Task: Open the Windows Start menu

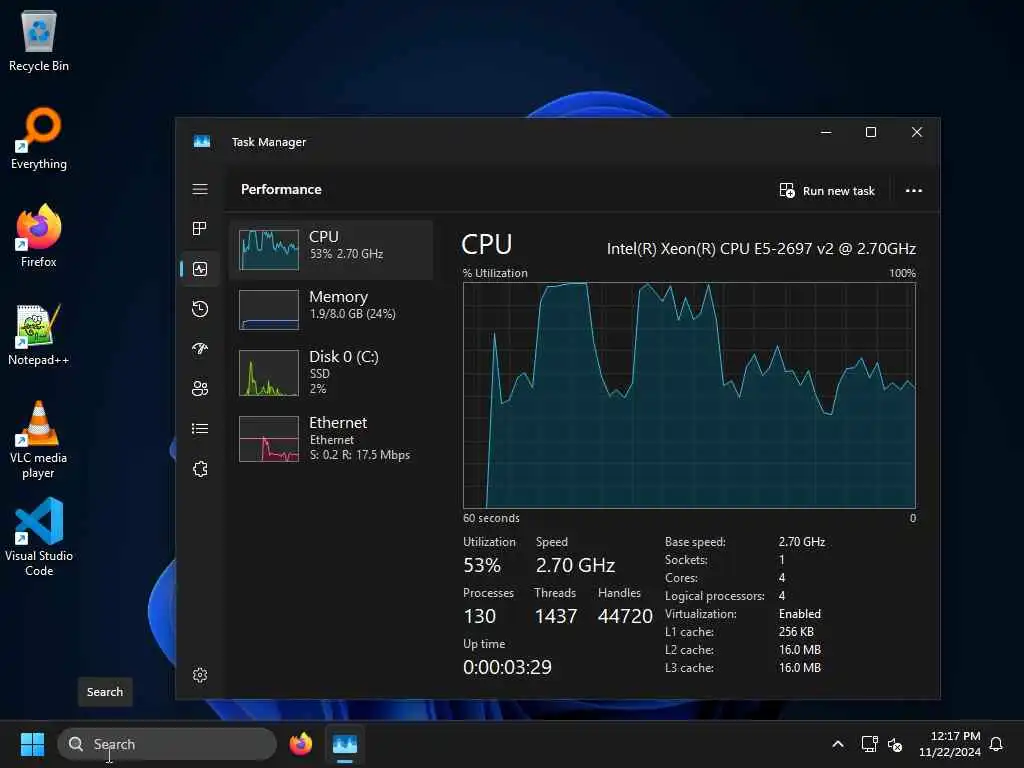Action: coord(32,744)
